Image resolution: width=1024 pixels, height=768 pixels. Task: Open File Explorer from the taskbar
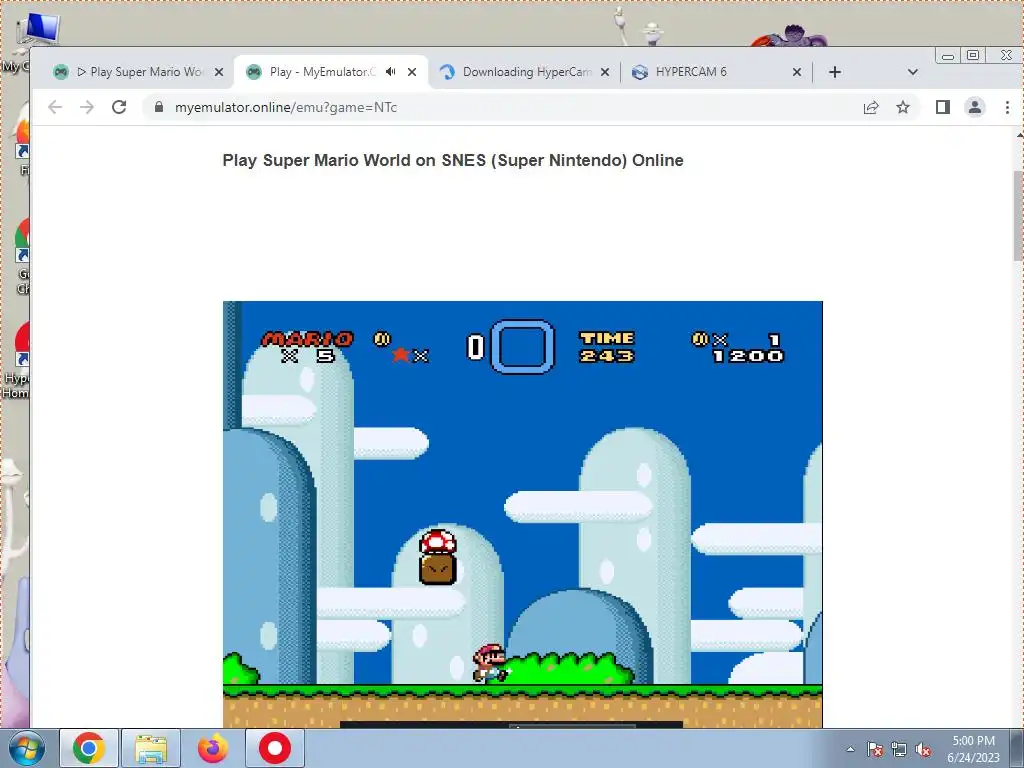[x=151, y=748]
